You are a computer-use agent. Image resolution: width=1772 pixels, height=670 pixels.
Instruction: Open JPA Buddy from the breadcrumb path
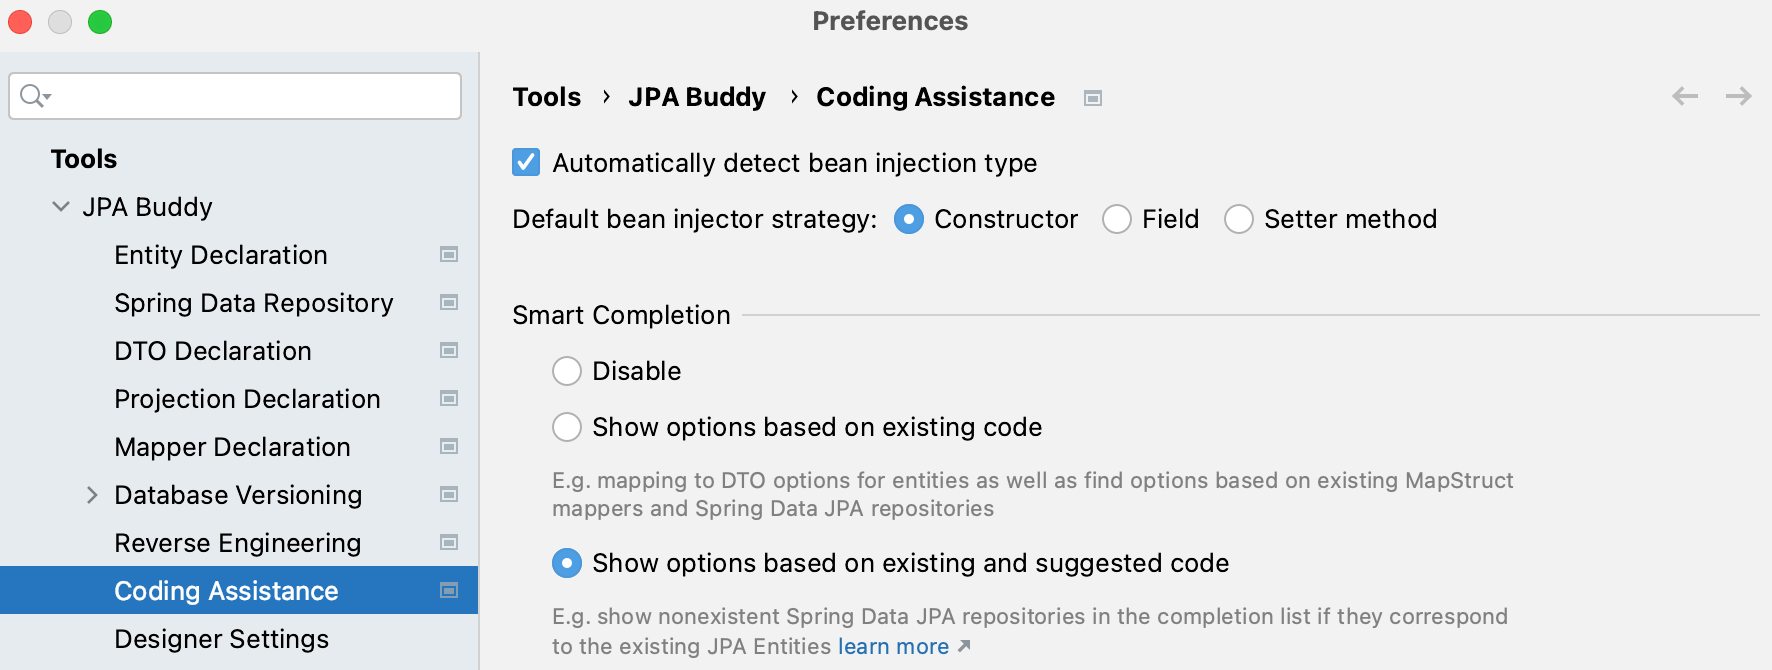coord(697,97)
